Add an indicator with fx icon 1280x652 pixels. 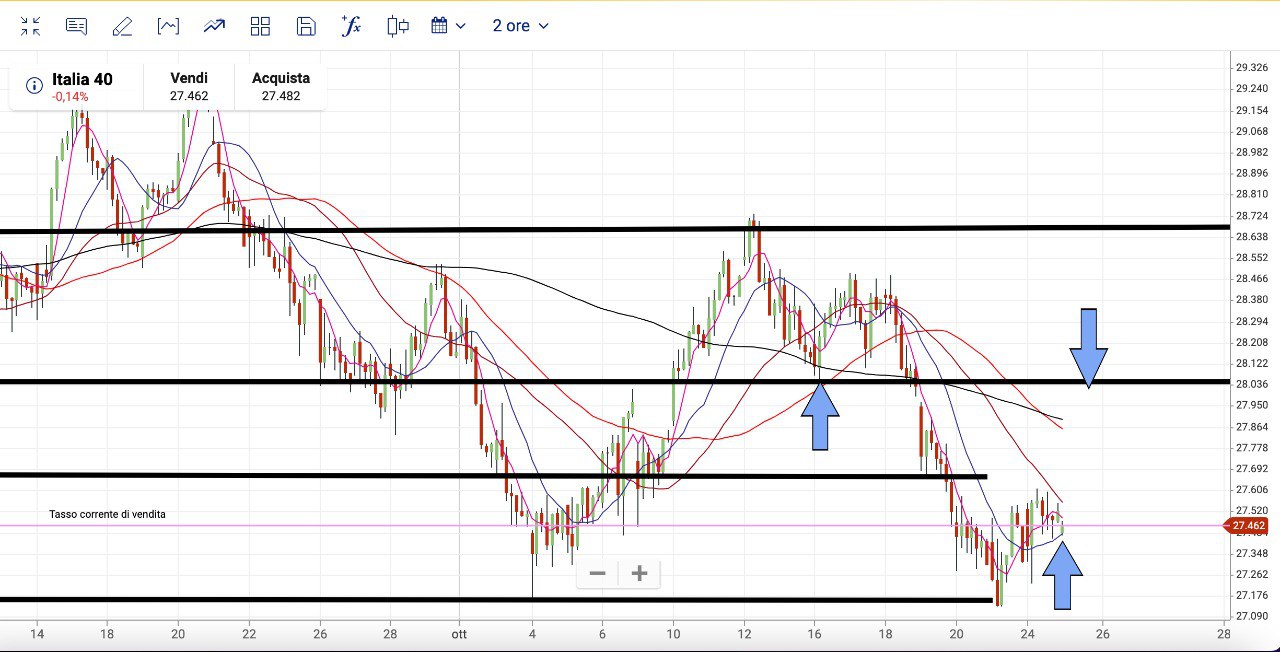click(x=351, y=26)
